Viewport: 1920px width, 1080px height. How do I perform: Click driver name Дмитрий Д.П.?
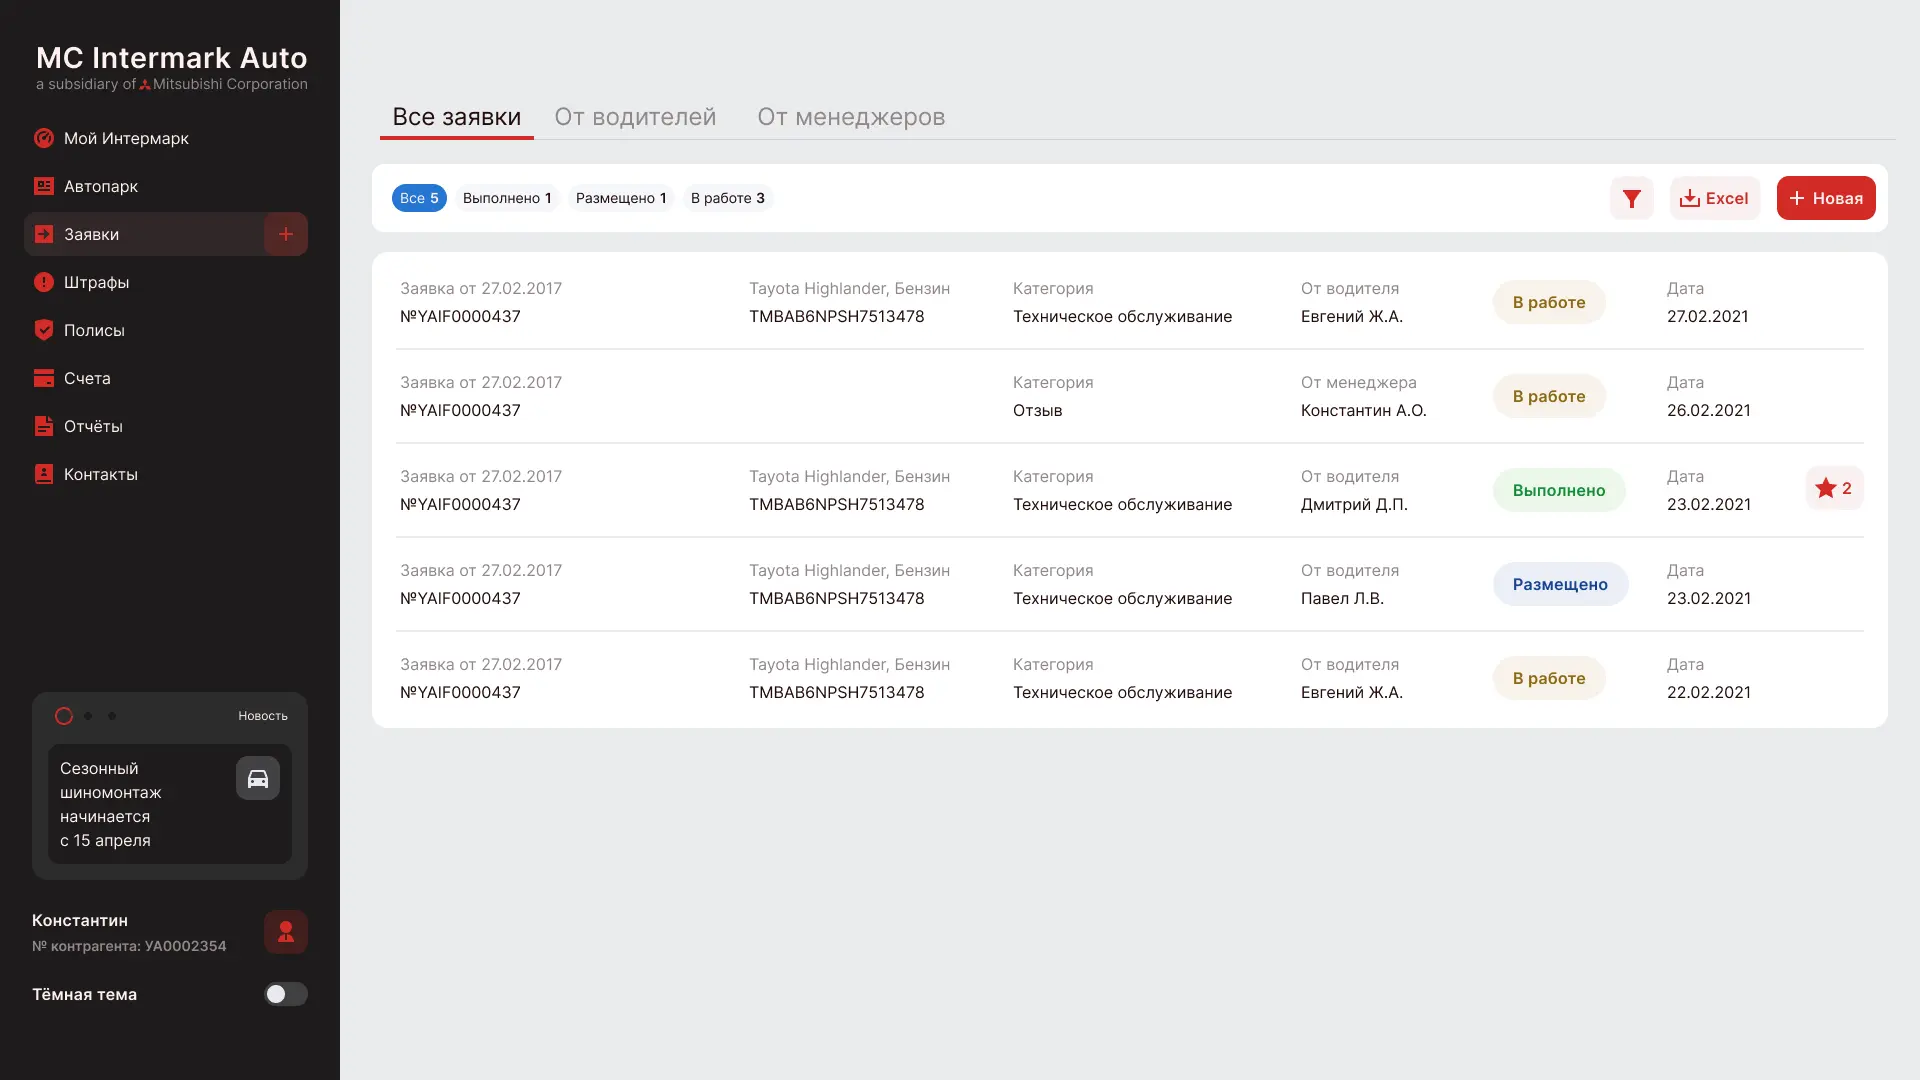click(x=1354, y=504)
